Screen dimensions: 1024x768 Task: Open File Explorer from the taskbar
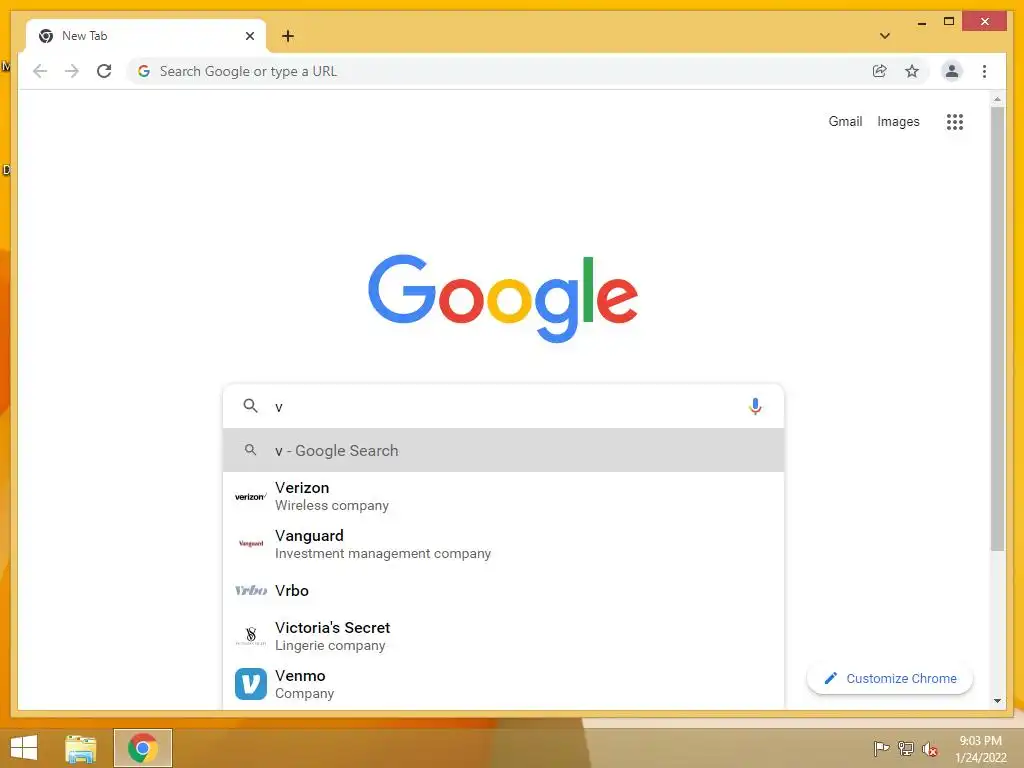pyautogui.click(x=80, y=748)
